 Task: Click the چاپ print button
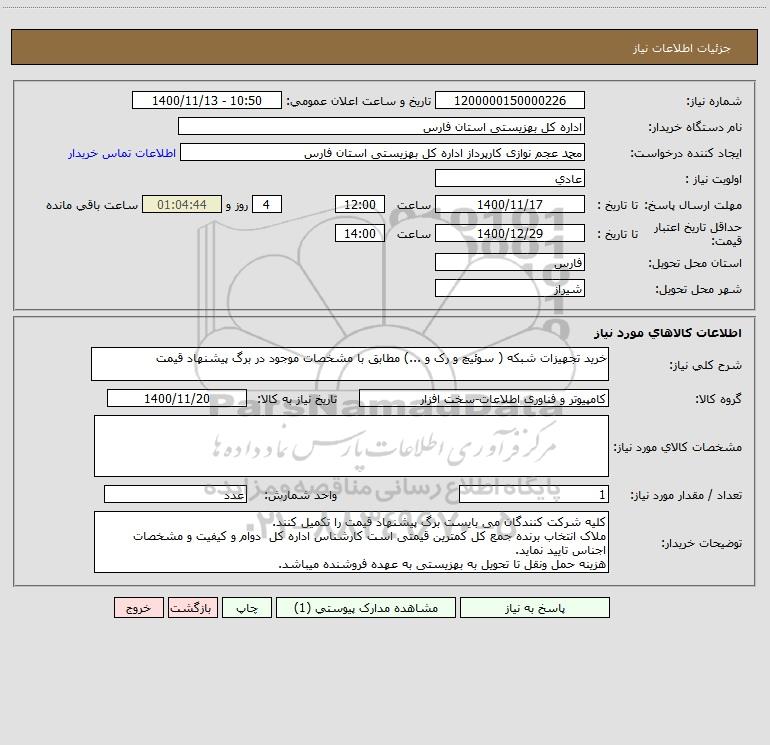(x=247, y=607)
